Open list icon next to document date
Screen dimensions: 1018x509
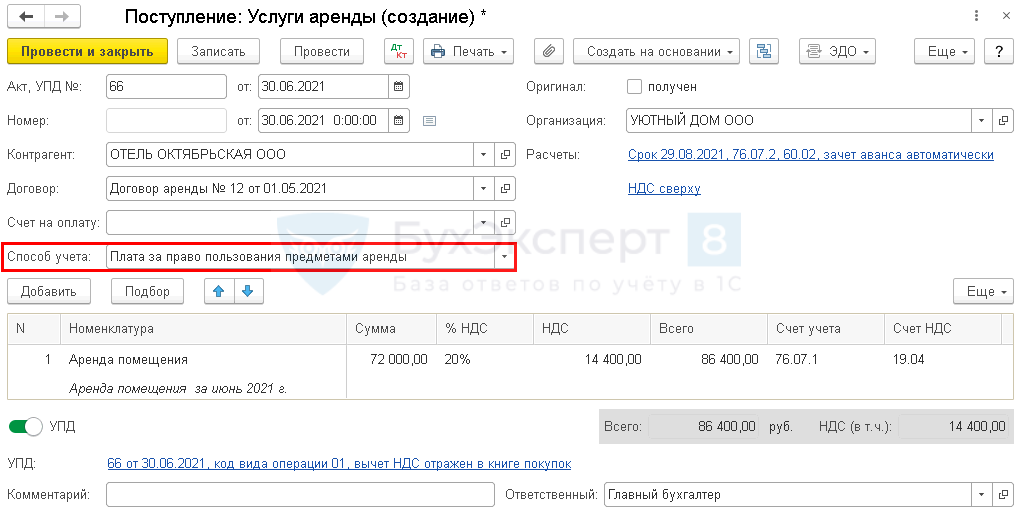click(x=429, y=120)
